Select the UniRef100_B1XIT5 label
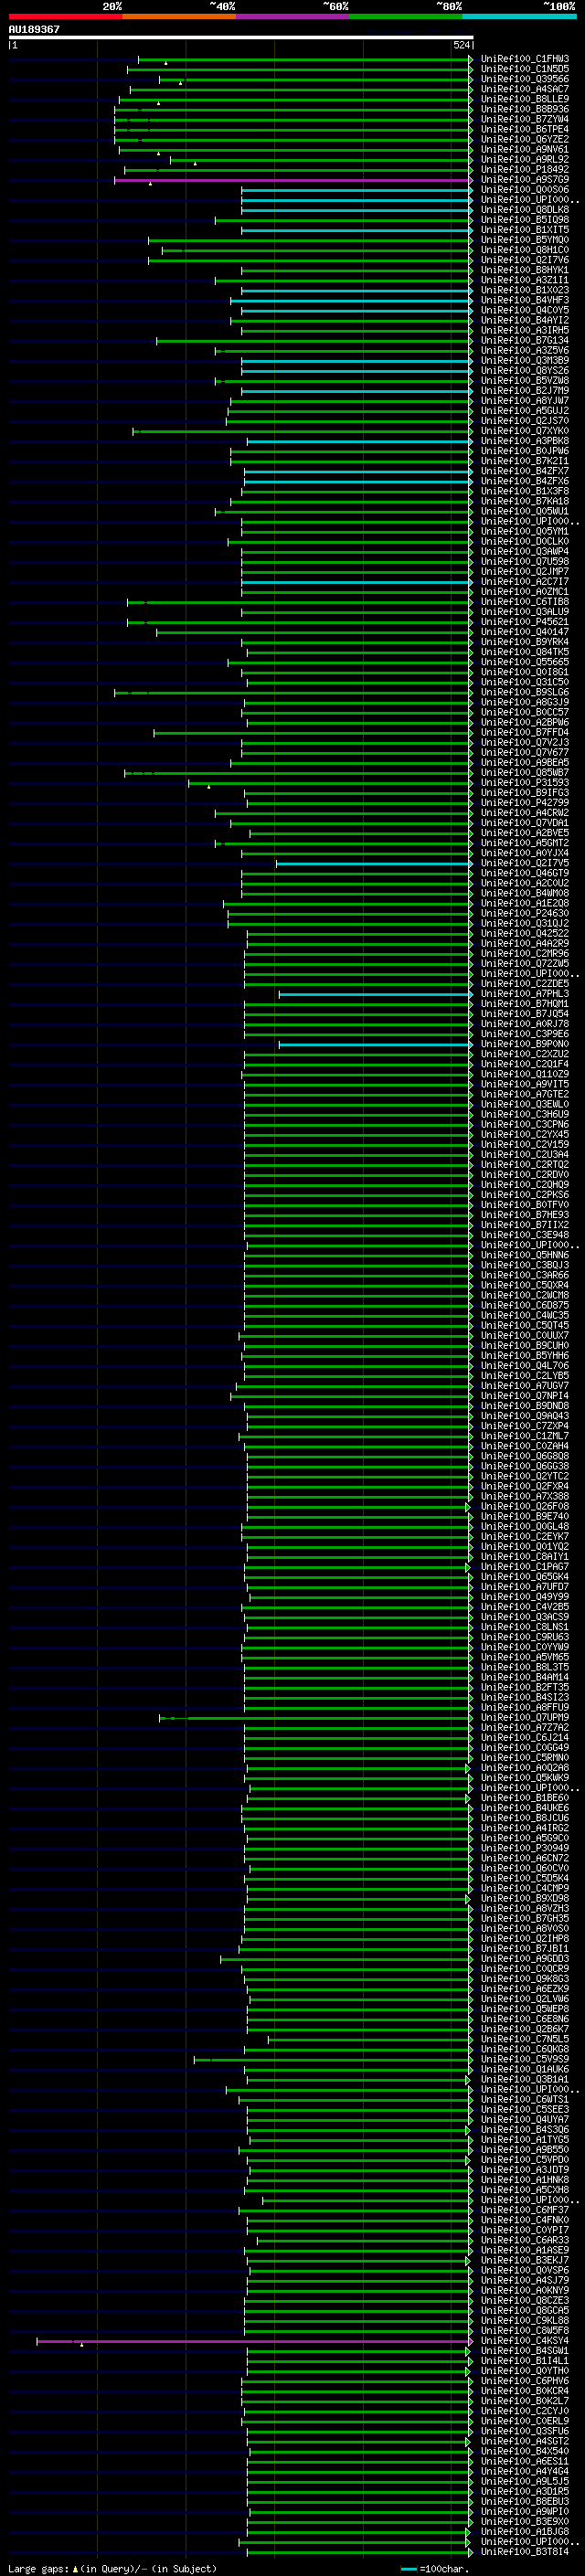The width and height of the screenshot is (585, 2576). [525, 230]
